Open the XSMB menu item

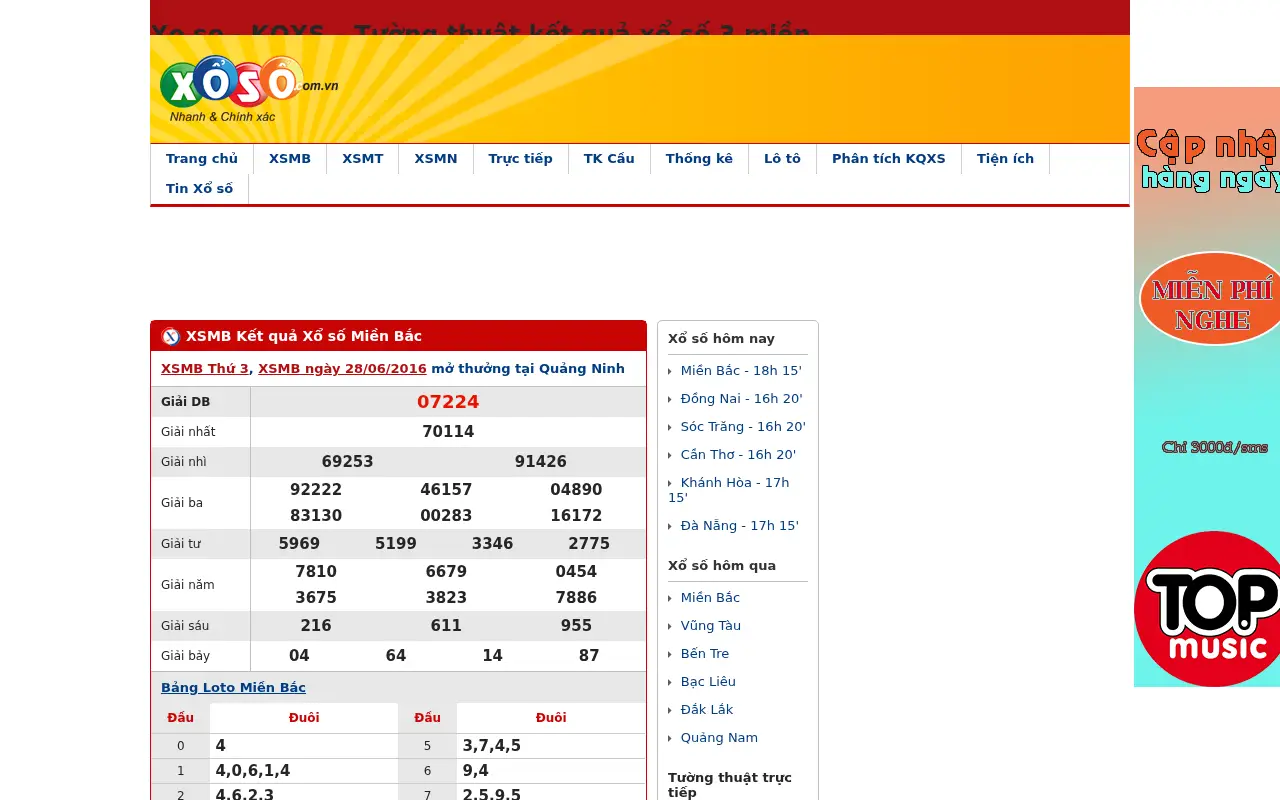point(290,159)
